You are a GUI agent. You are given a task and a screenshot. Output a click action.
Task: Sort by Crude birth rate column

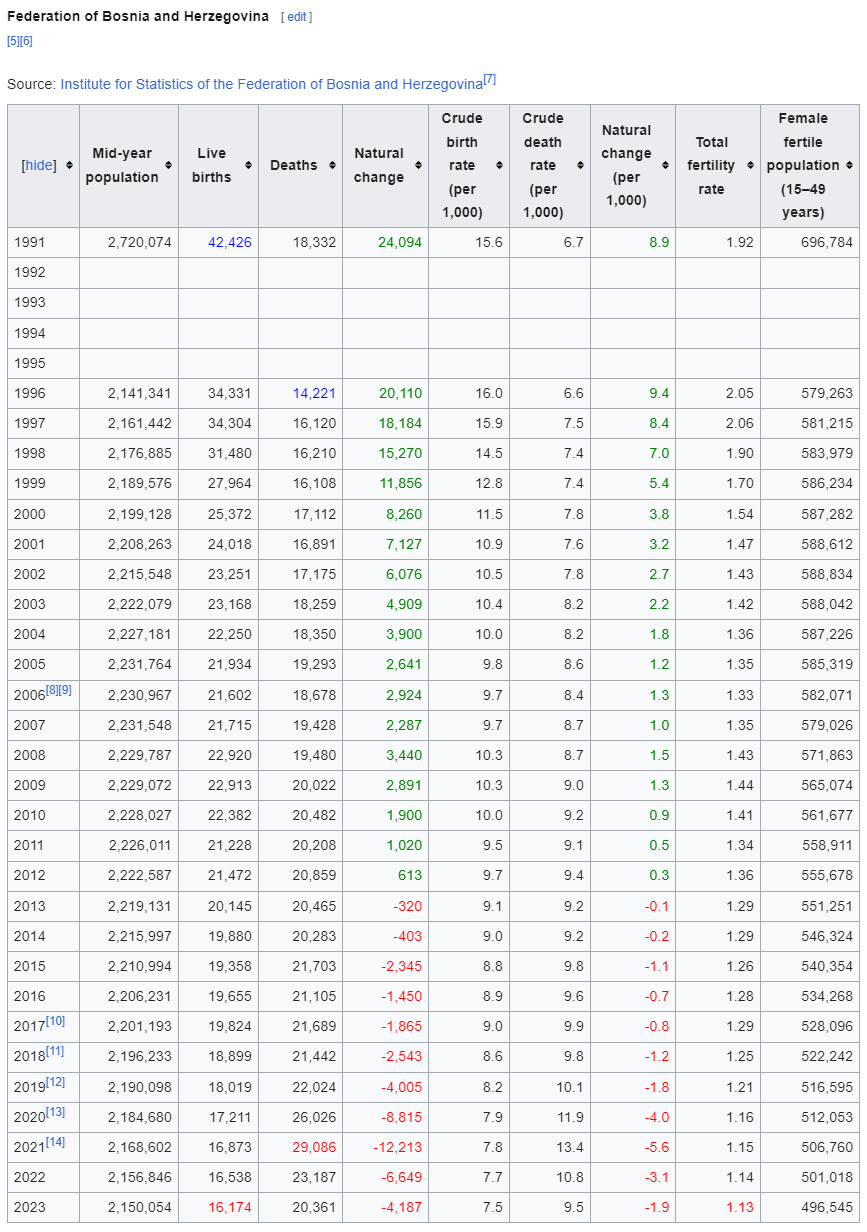499,166
